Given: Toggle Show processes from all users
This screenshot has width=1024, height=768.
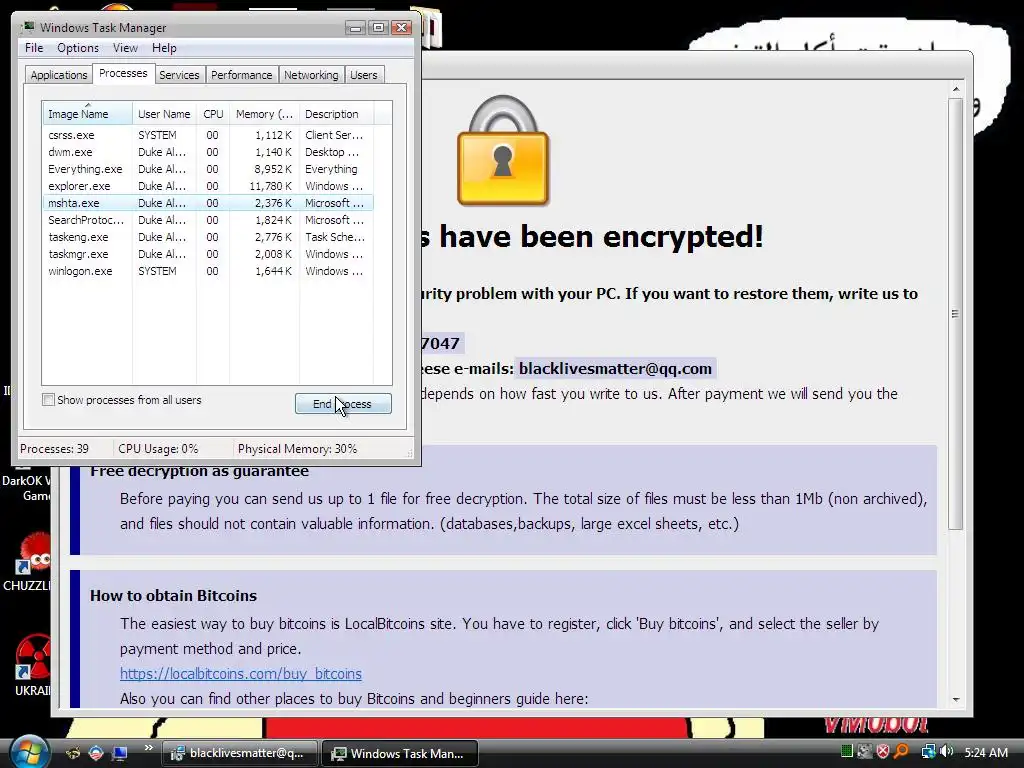Looking at the screenshot, I should coord(48,400).
